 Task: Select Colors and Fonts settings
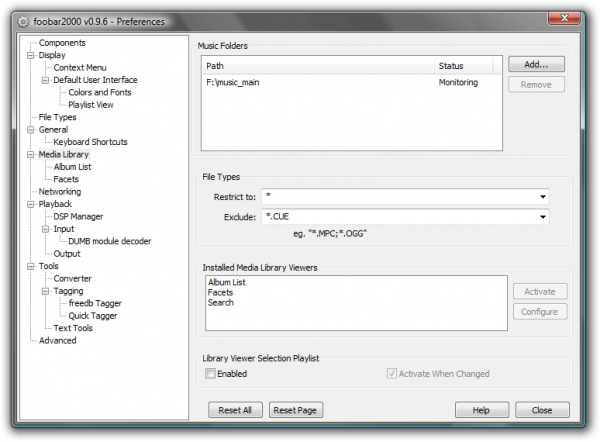coord(99,92)
